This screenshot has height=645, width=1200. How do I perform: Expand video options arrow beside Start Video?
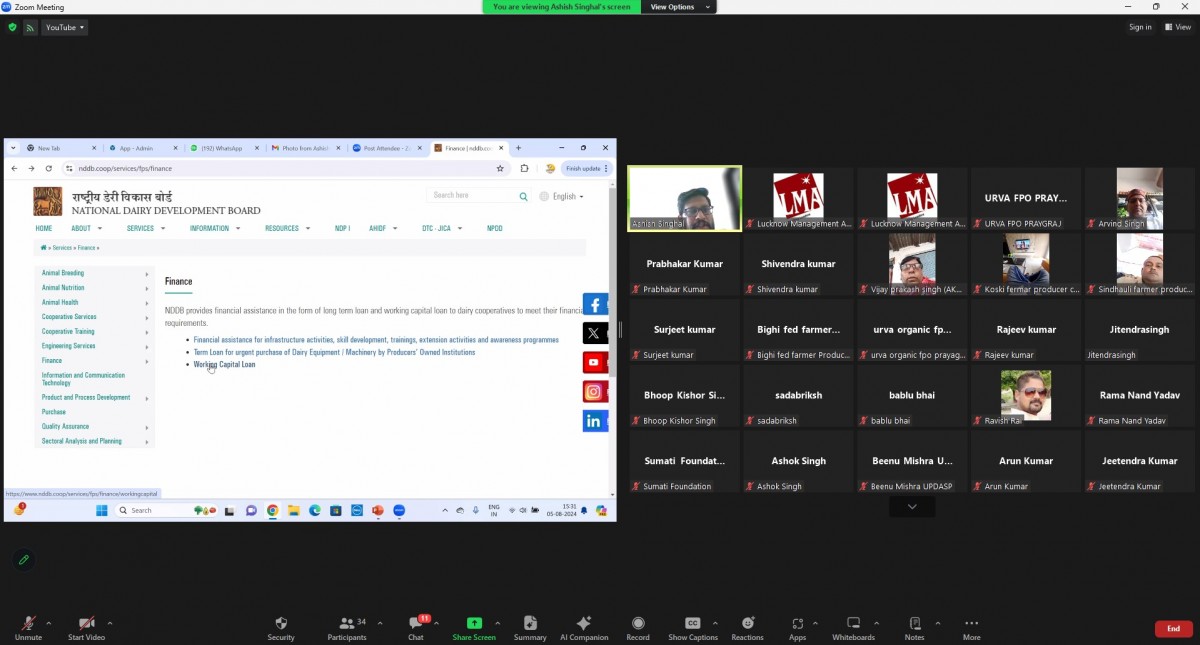110,623
